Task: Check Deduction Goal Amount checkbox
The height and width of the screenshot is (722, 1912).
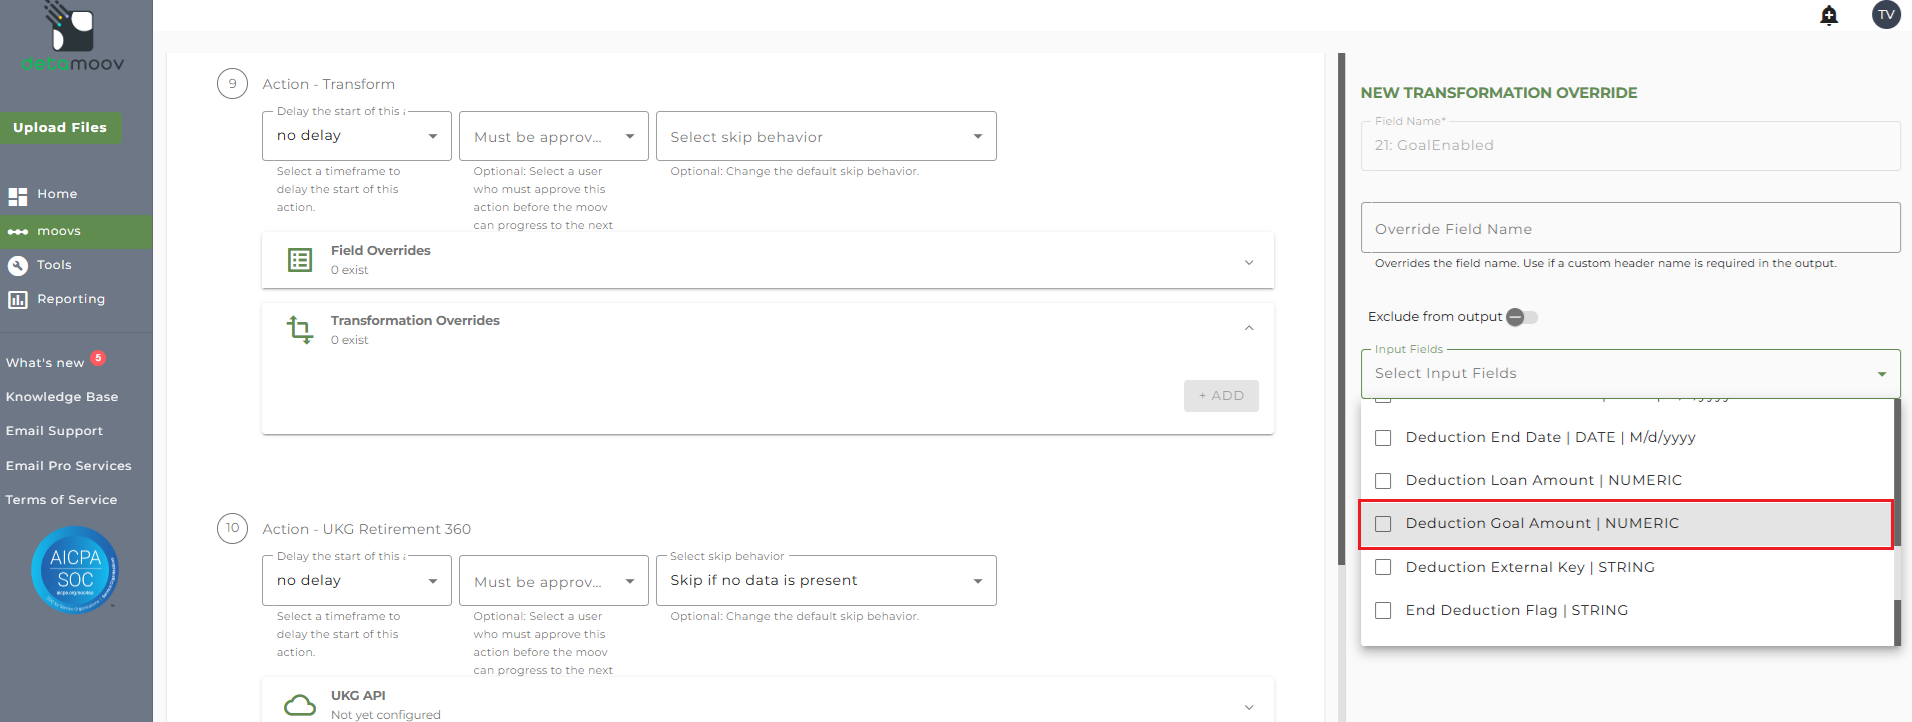Action: [x=1383, y=524]
